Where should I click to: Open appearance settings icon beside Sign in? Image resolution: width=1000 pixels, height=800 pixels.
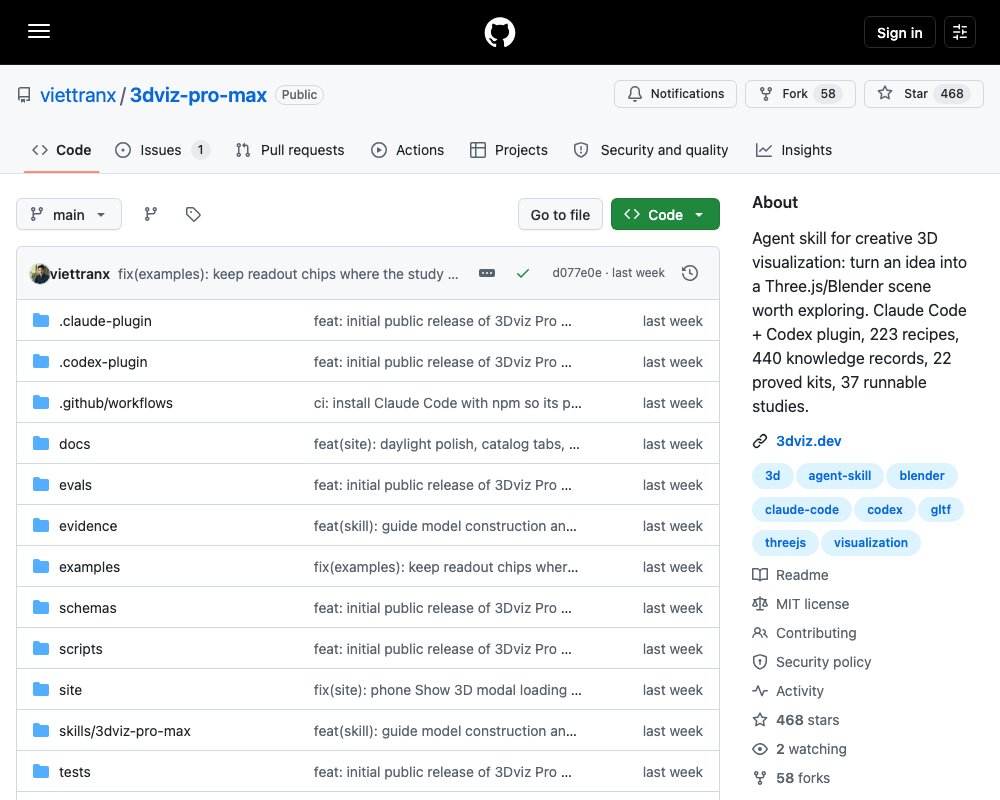tap(959, 32)
